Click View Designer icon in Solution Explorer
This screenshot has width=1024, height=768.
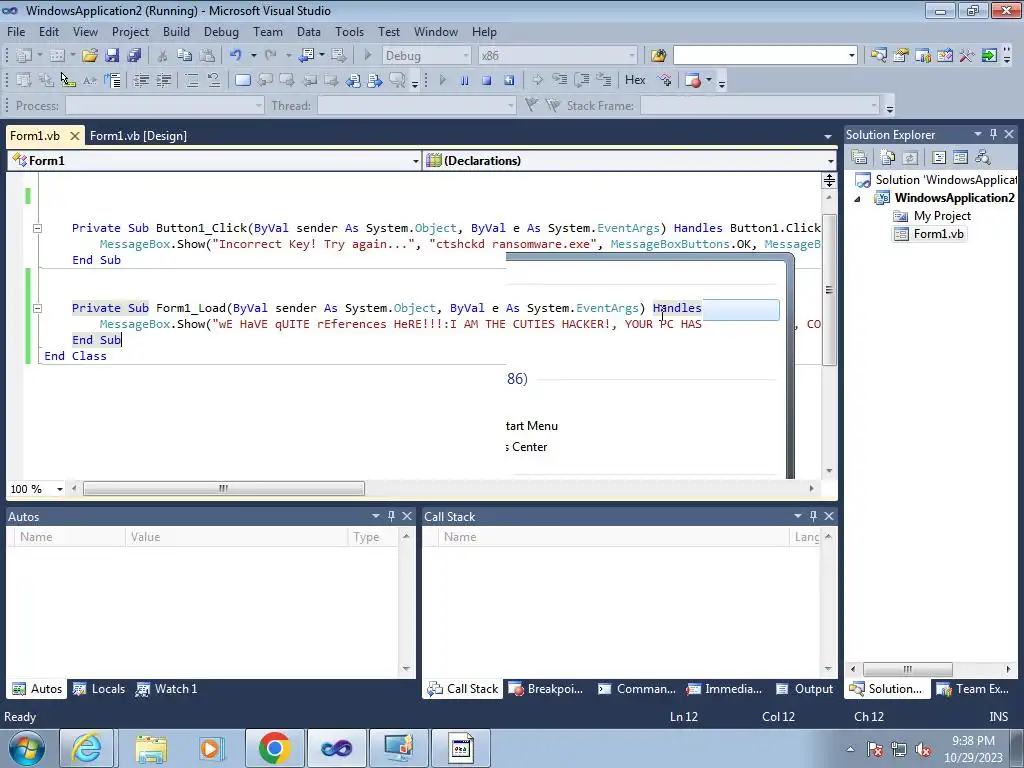(x=960, y=157)
